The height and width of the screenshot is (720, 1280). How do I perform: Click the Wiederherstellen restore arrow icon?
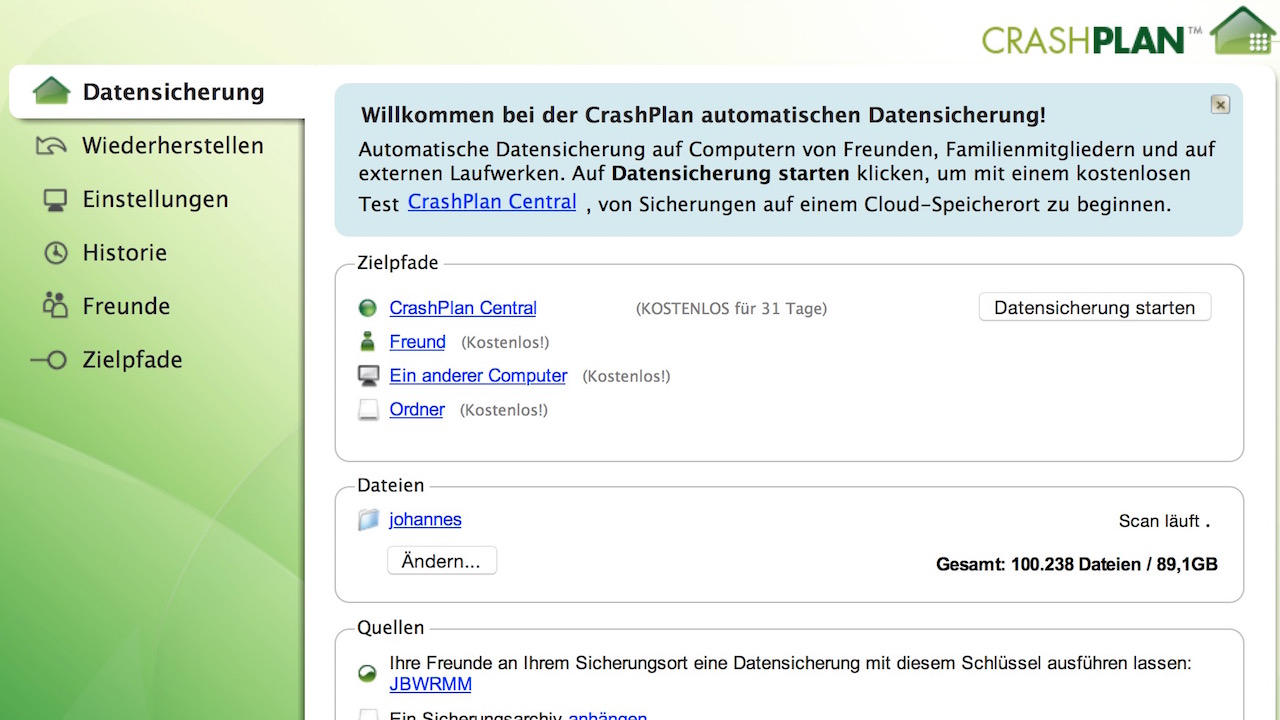pos(51,146)
